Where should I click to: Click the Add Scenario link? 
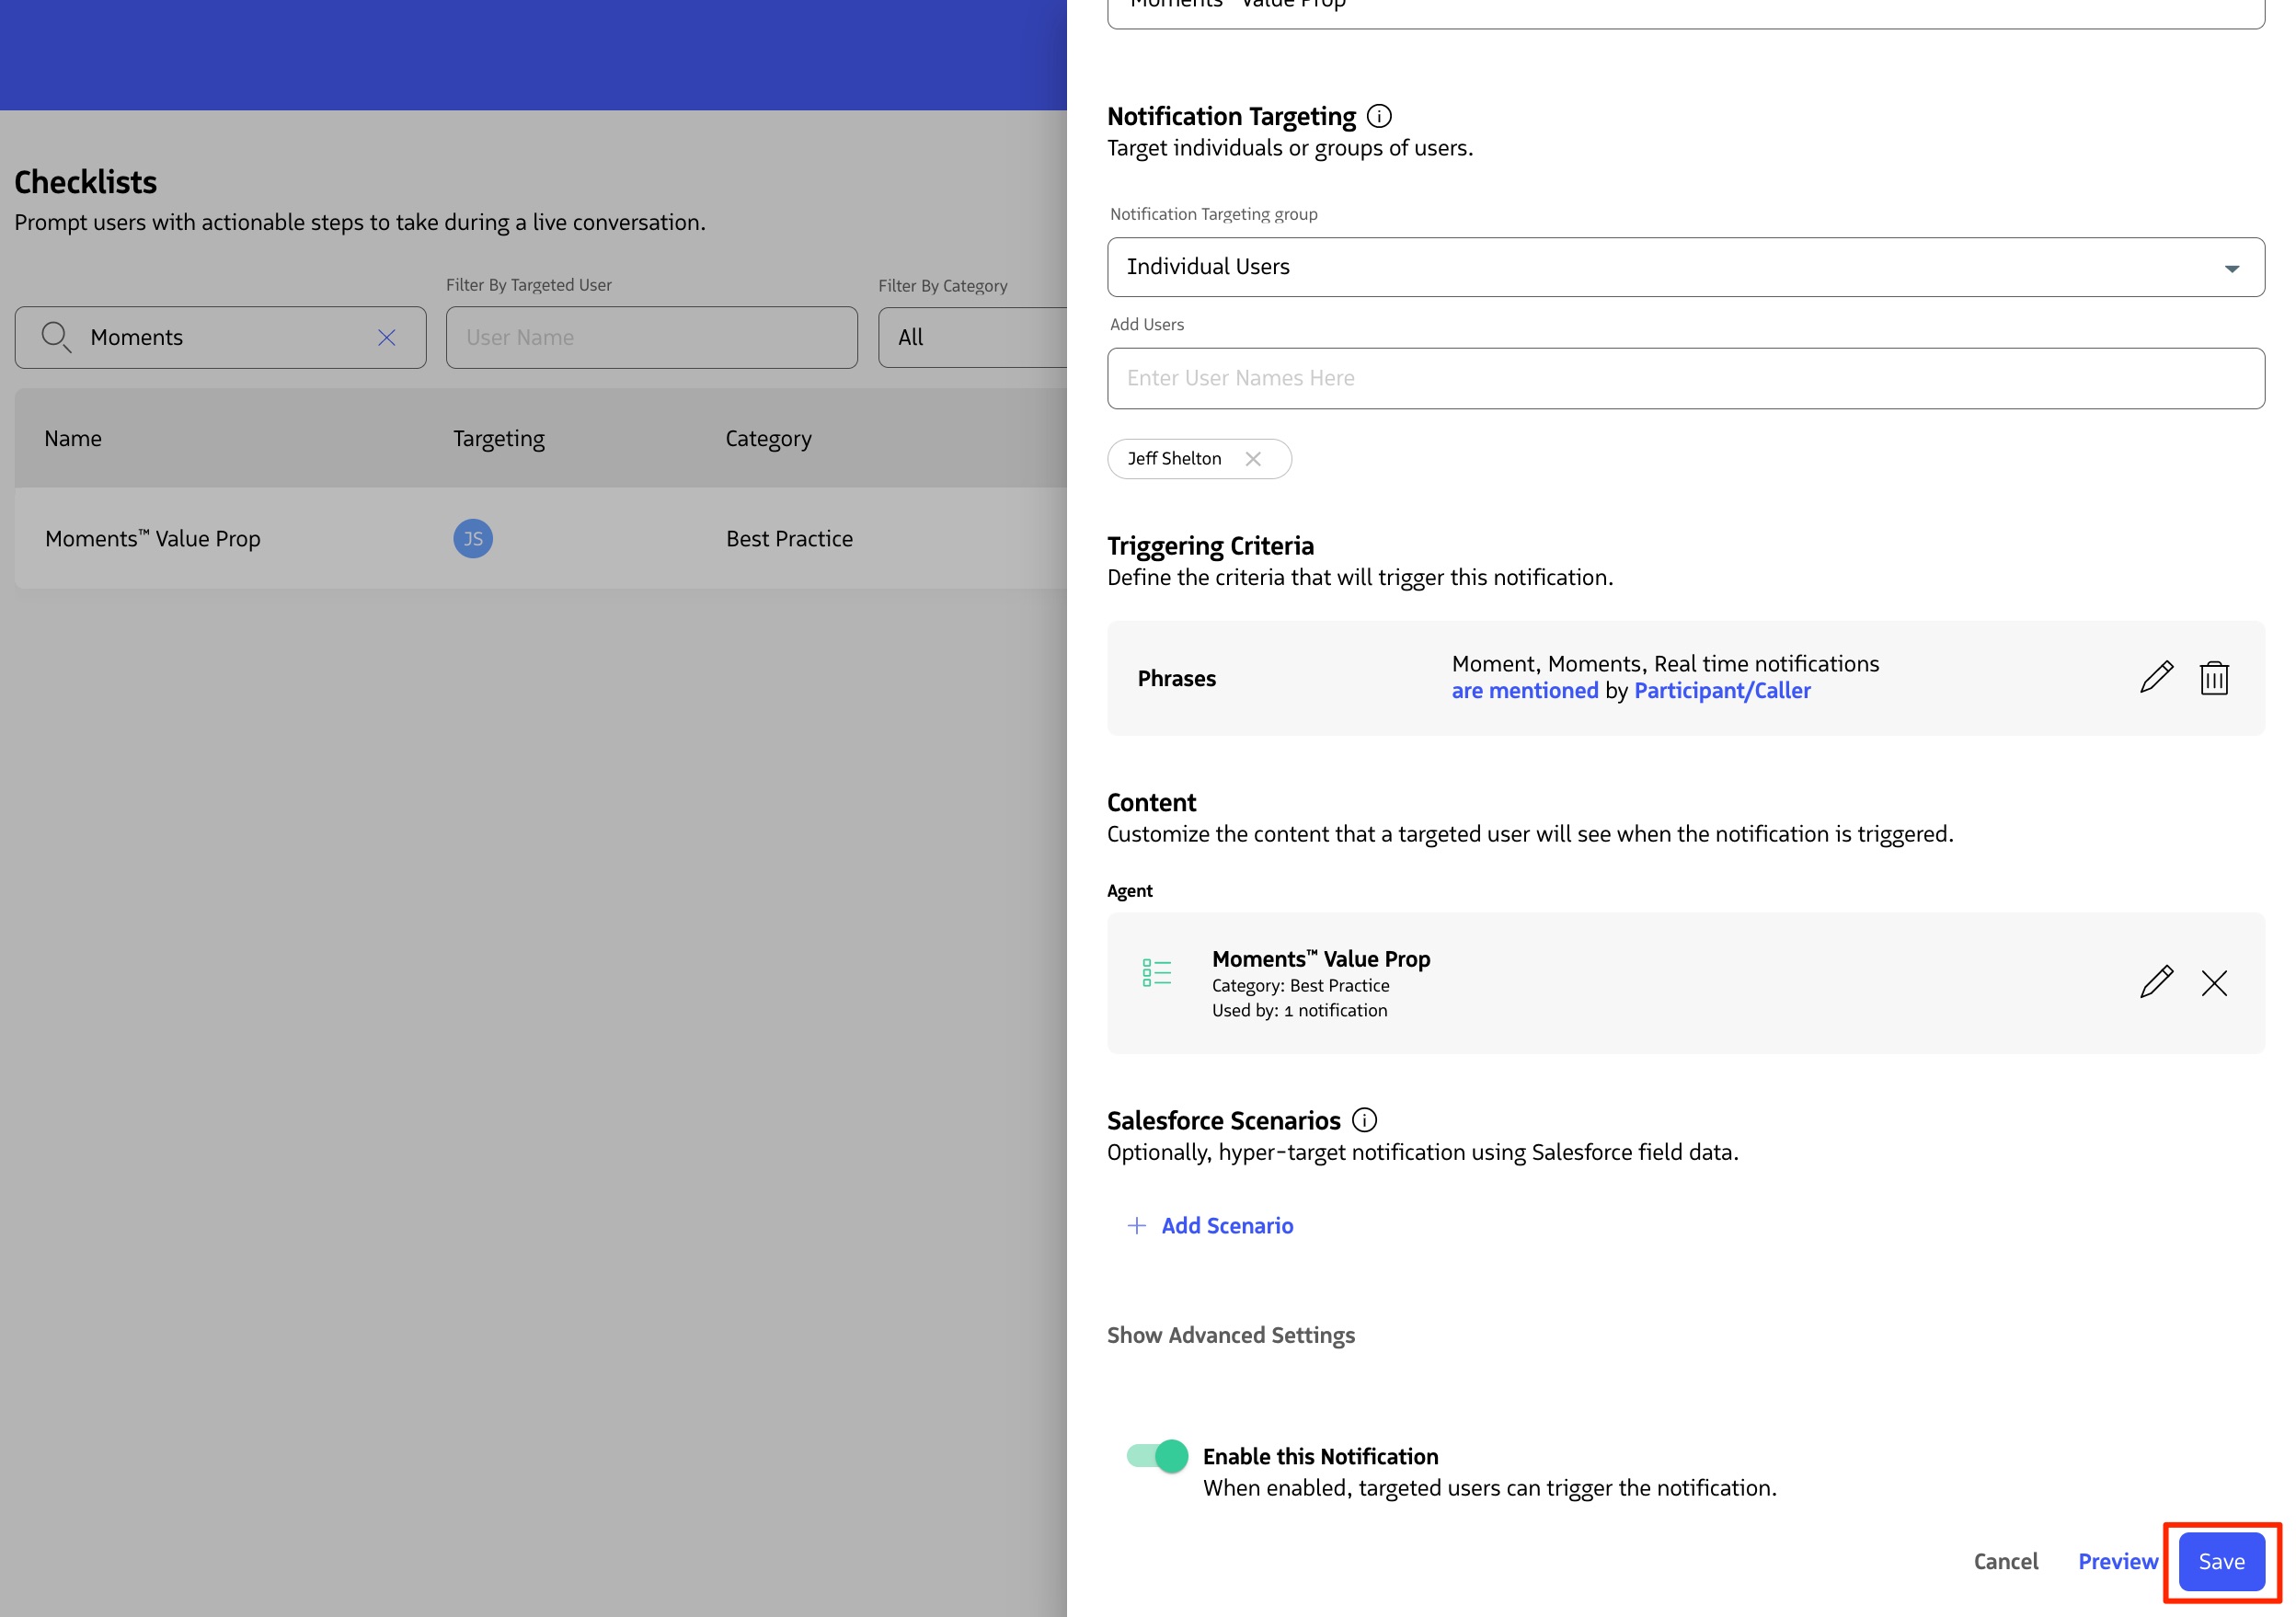coord(1227,1226)
